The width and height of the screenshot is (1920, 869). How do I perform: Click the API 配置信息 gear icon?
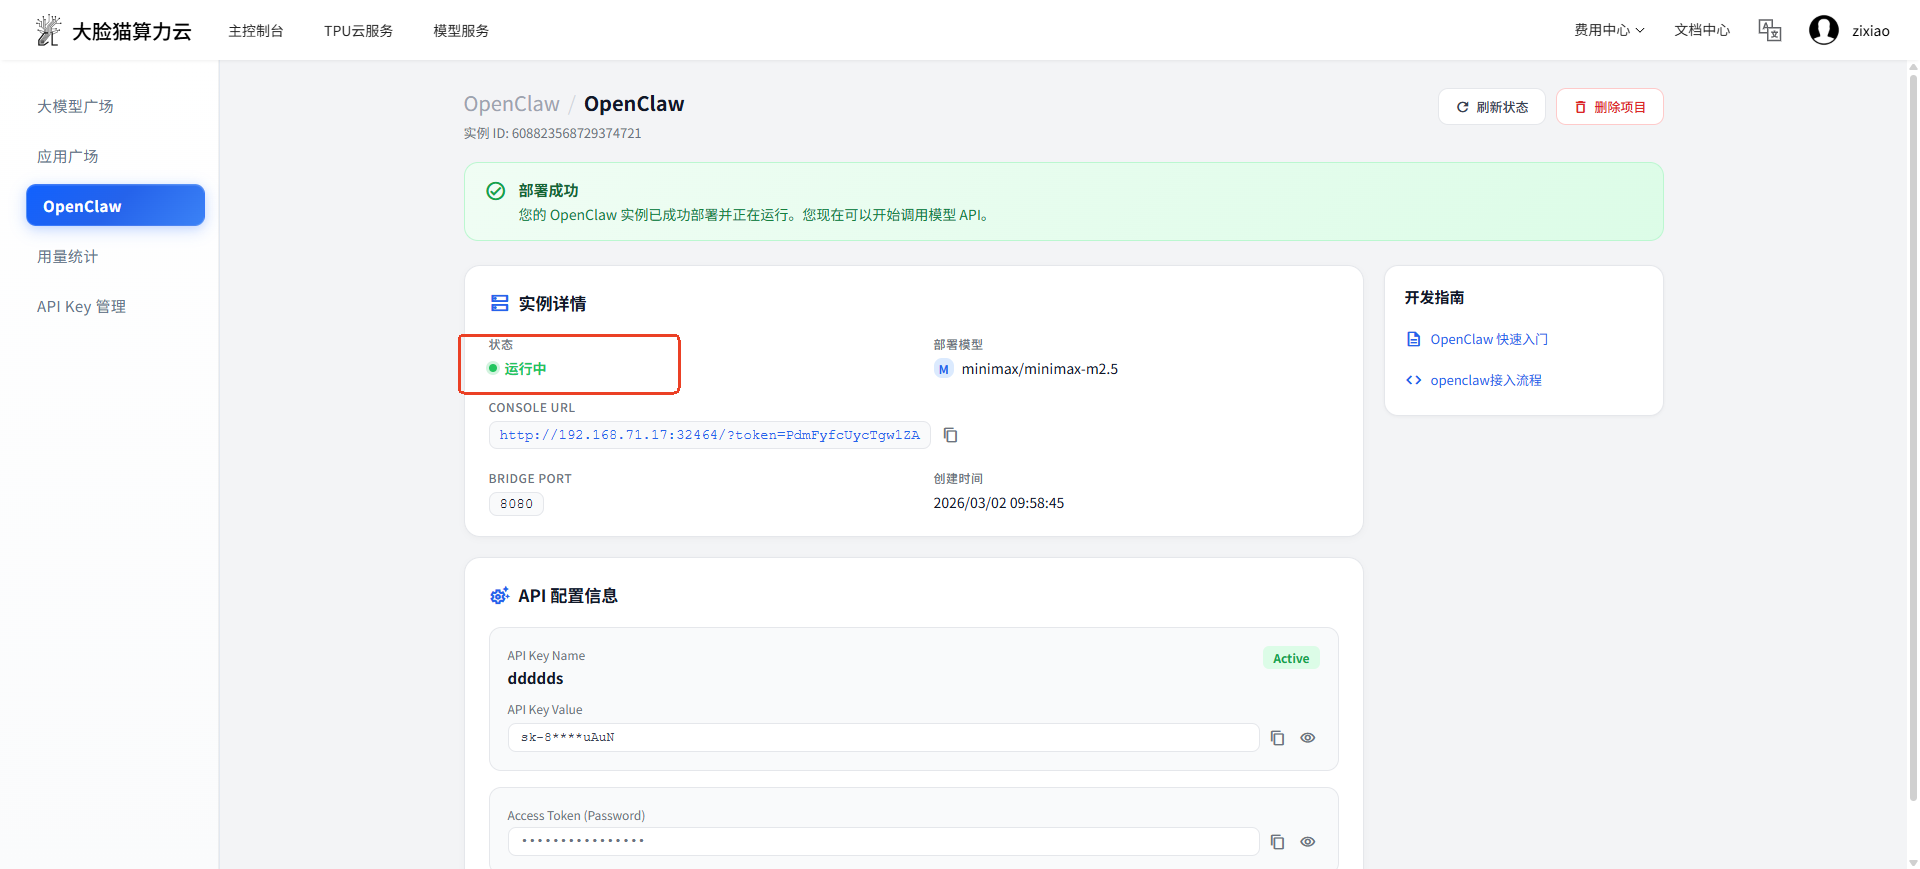tap(499, 596)
